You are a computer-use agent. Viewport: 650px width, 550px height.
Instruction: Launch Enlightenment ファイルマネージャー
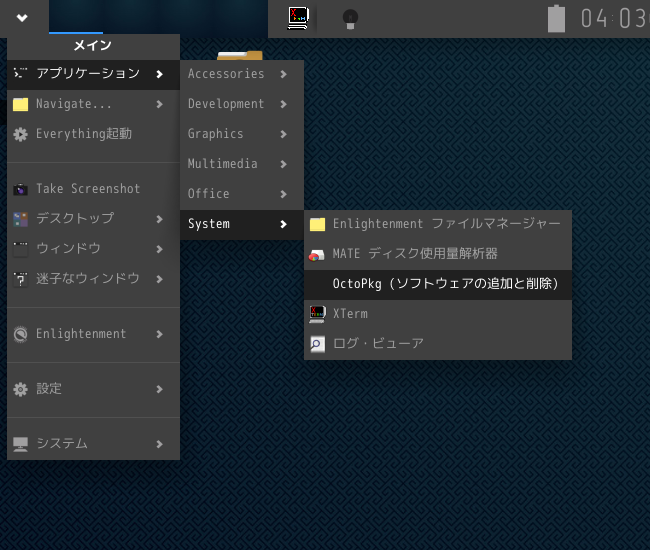click(x=438, y=224)
